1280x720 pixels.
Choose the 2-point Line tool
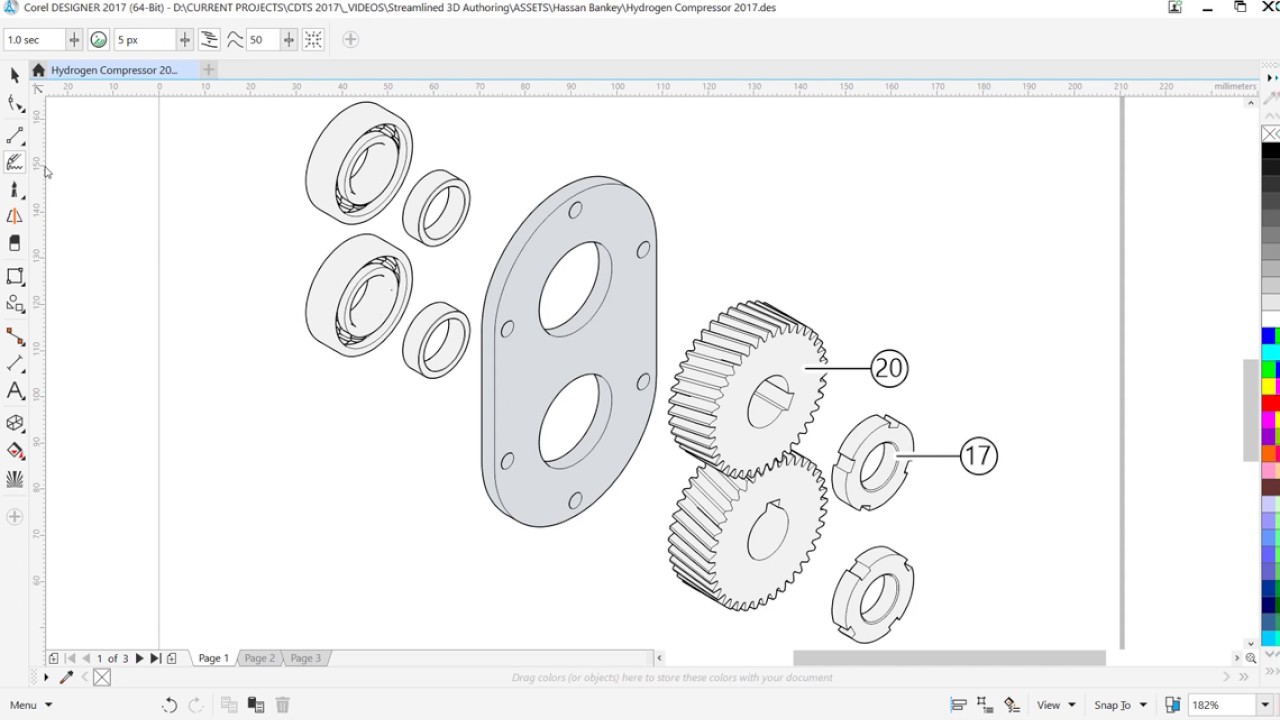[15, 134]
